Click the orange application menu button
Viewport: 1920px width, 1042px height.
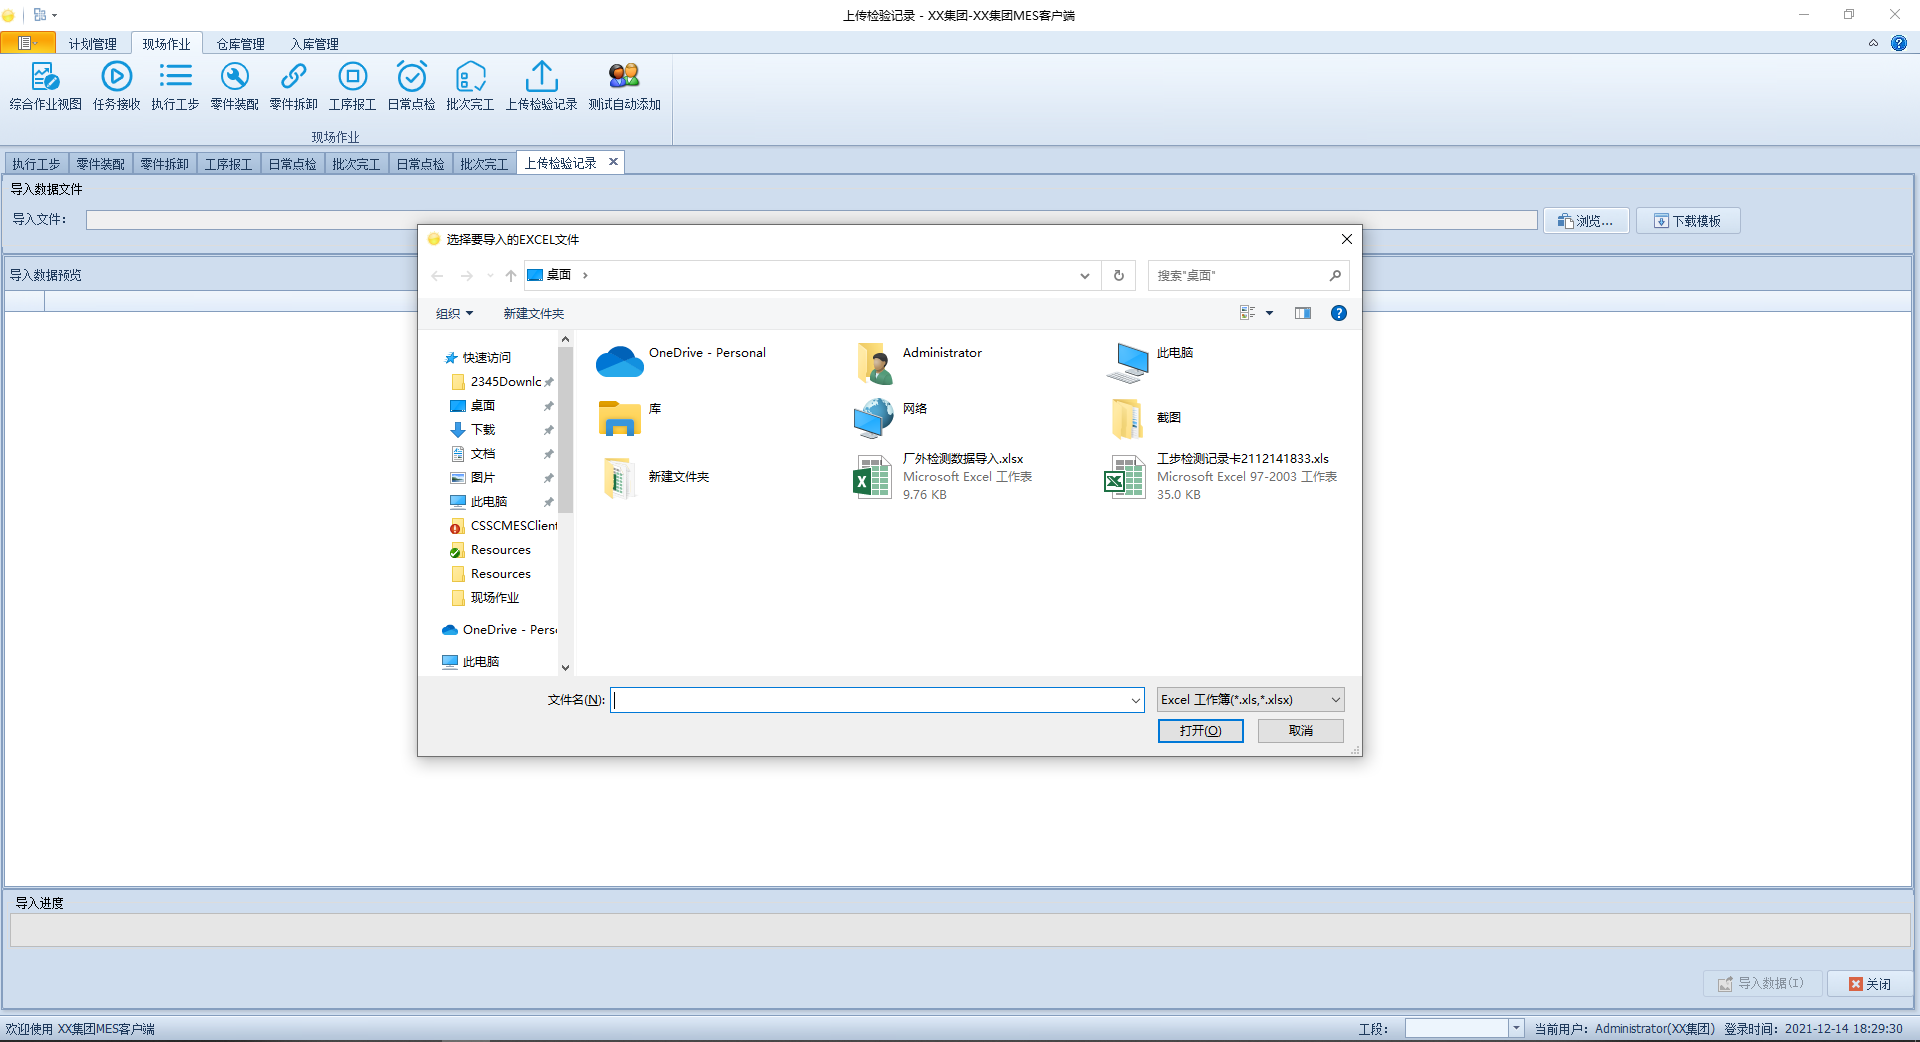(28, 43)
